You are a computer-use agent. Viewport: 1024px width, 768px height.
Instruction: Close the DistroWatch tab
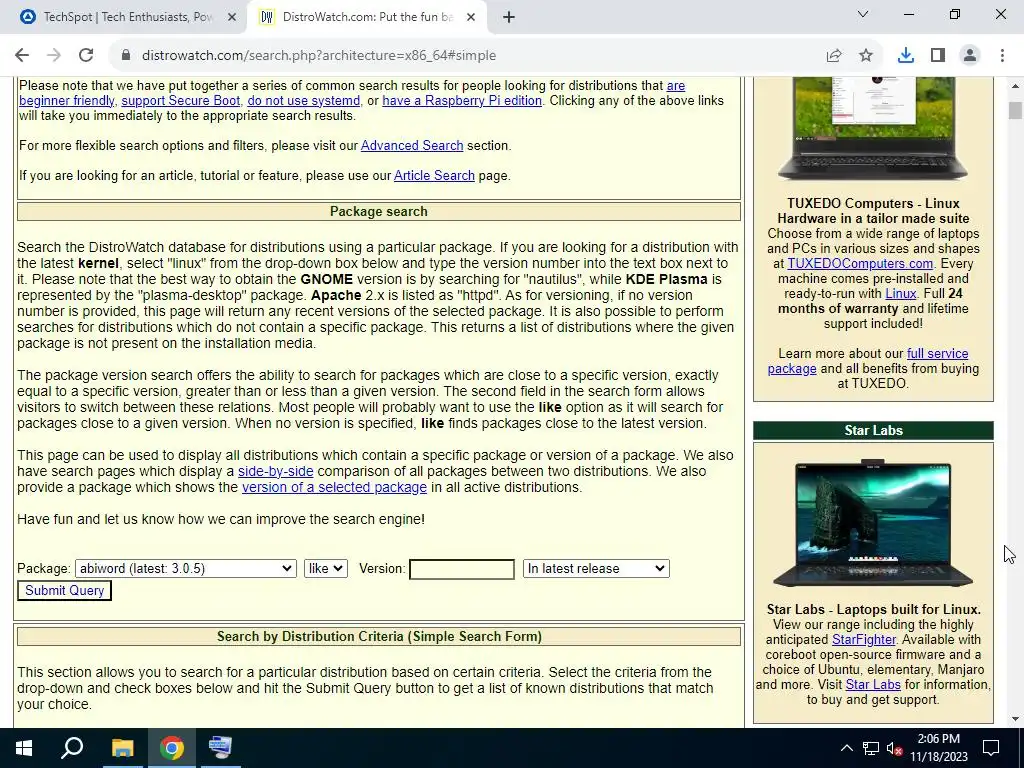tap(471, 17)
